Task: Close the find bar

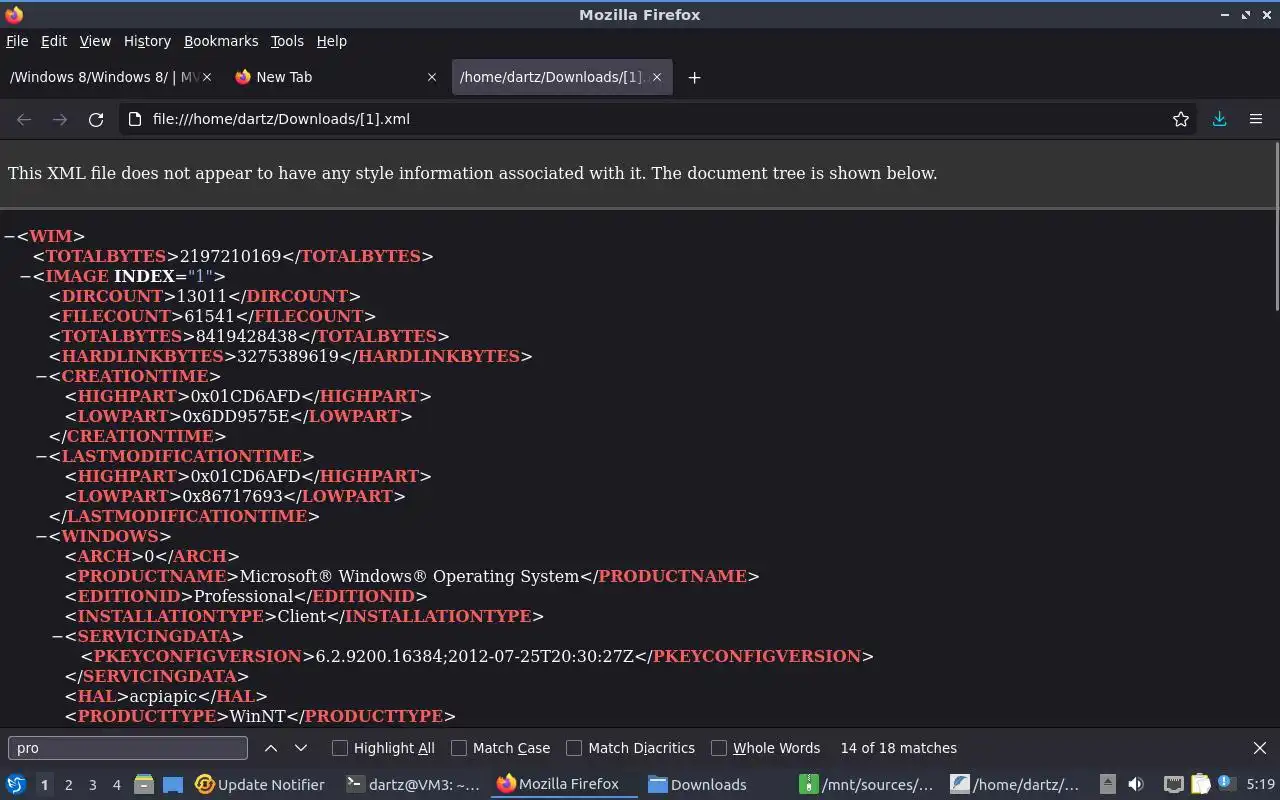Action: click(1260, 748)
